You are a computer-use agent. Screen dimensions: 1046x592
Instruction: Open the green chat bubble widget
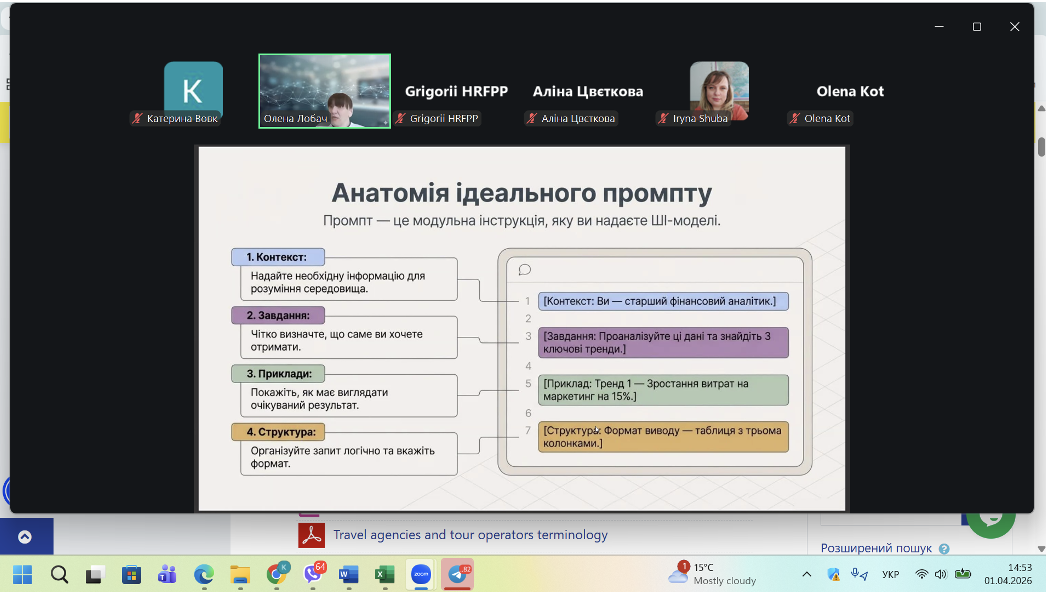click(990, 515)
